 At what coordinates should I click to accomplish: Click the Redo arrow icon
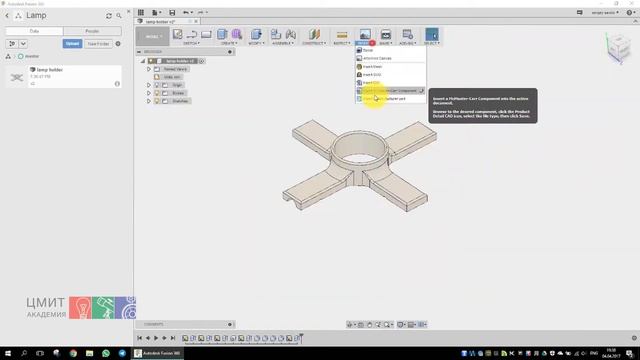pyautogui.click(x=200, y=13)
